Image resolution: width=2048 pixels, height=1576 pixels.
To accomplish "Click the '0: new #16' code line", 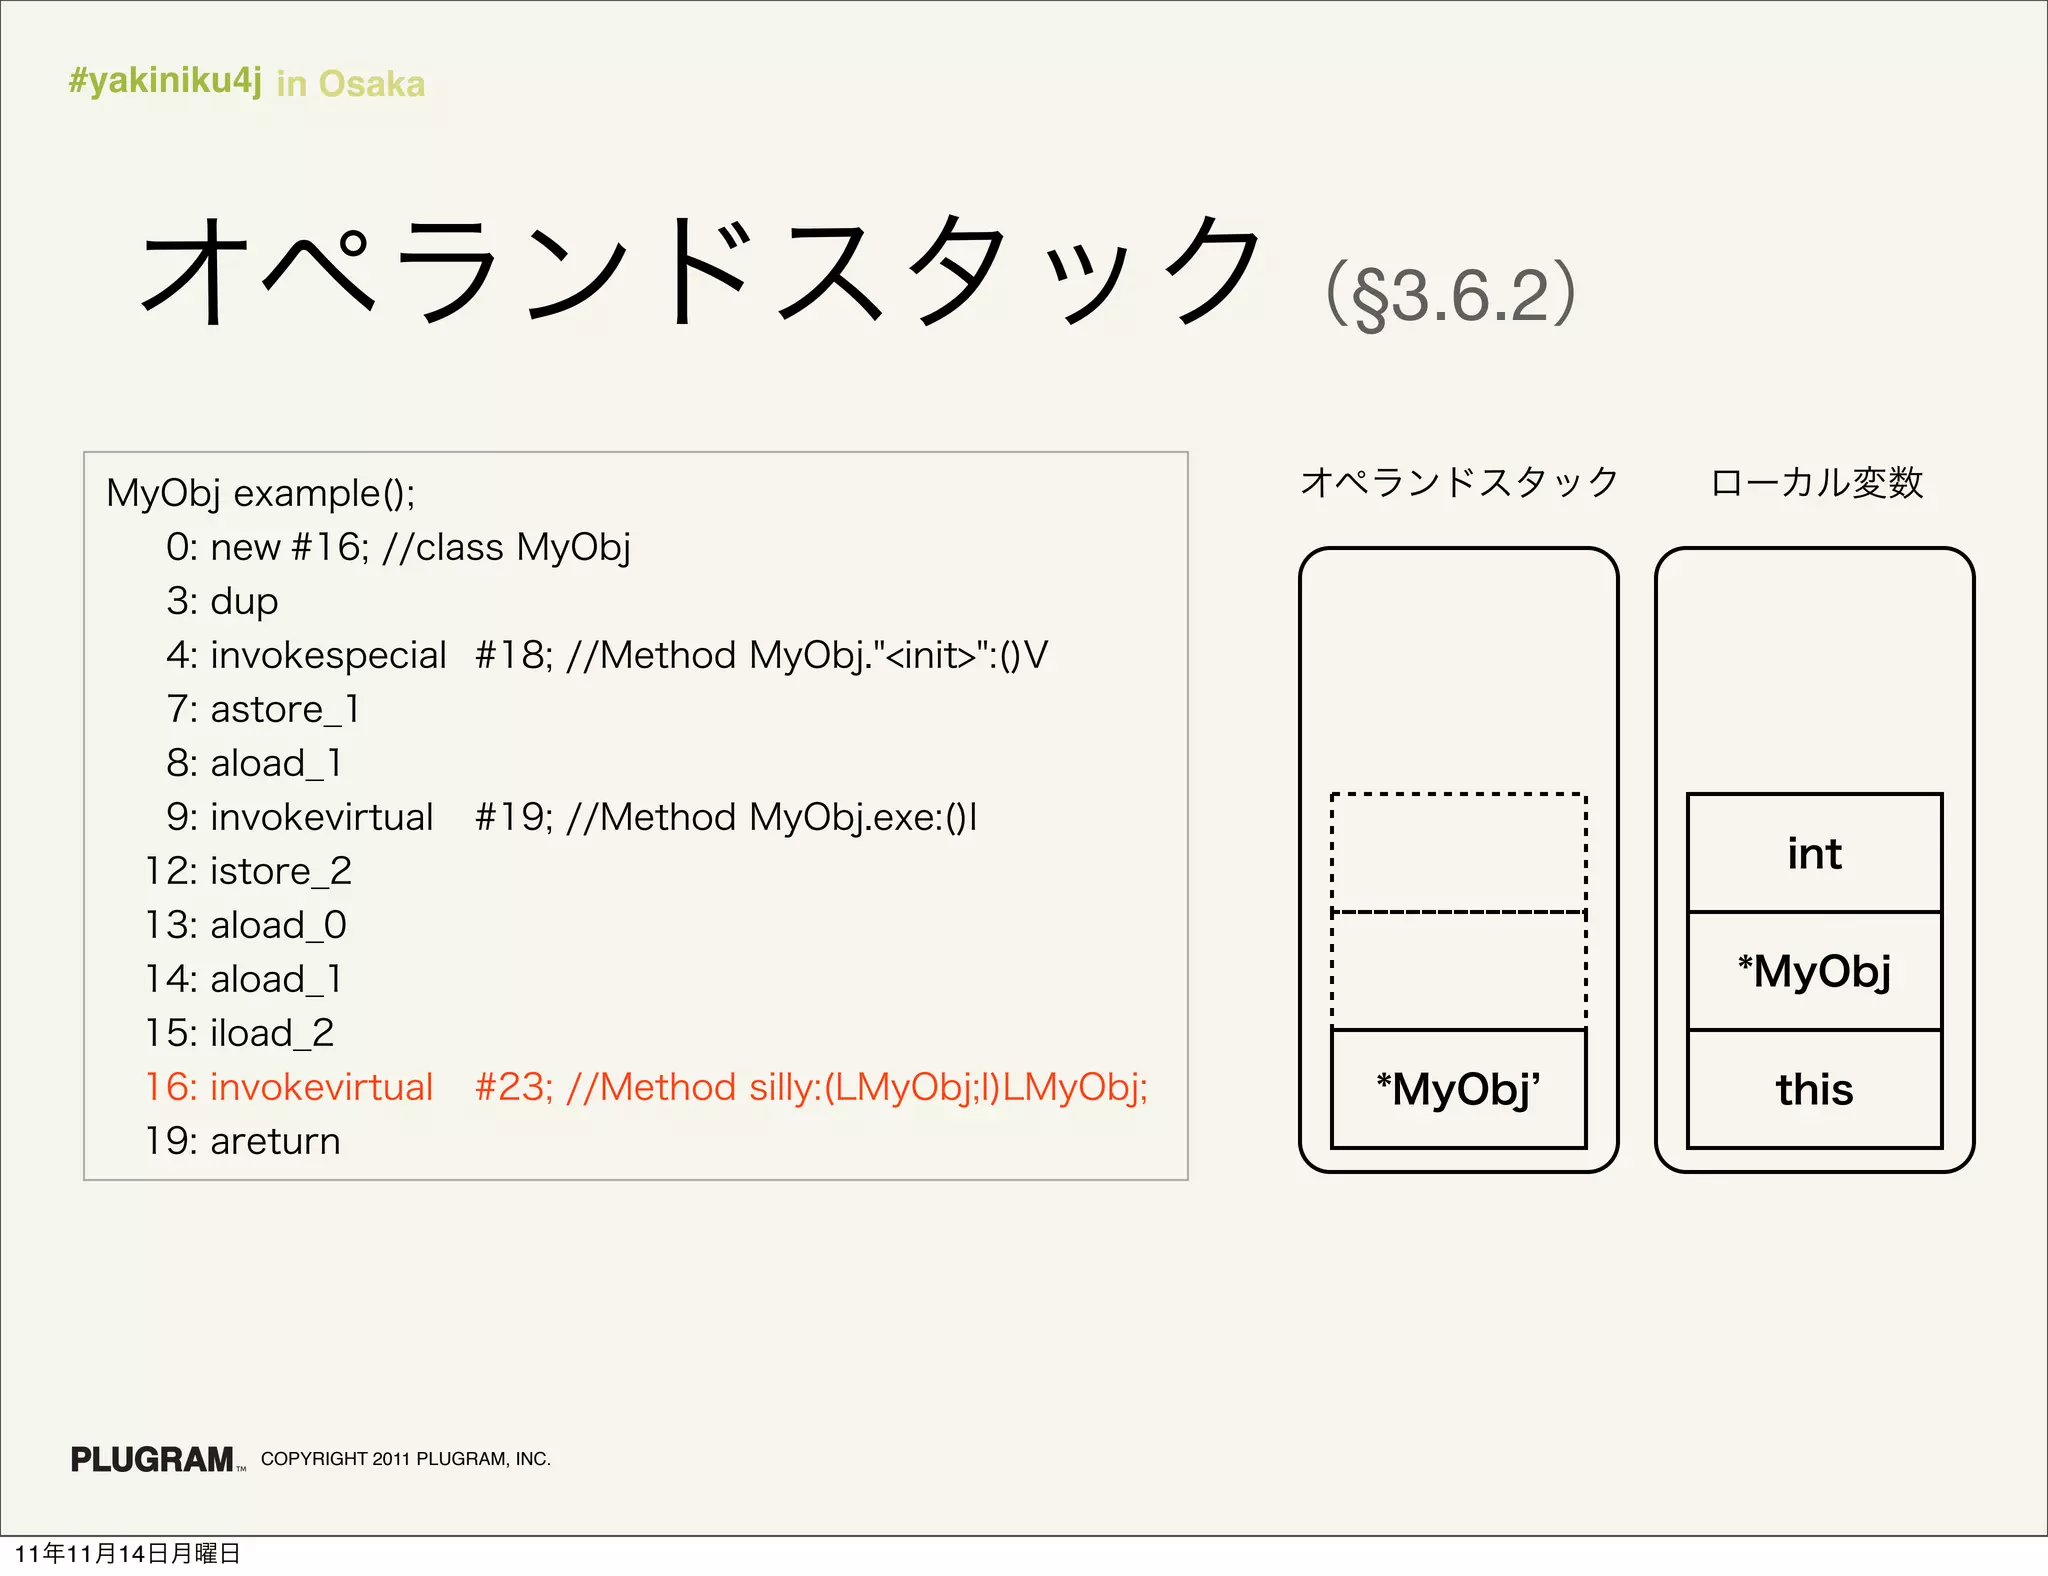I will click(x=398, y=547).
